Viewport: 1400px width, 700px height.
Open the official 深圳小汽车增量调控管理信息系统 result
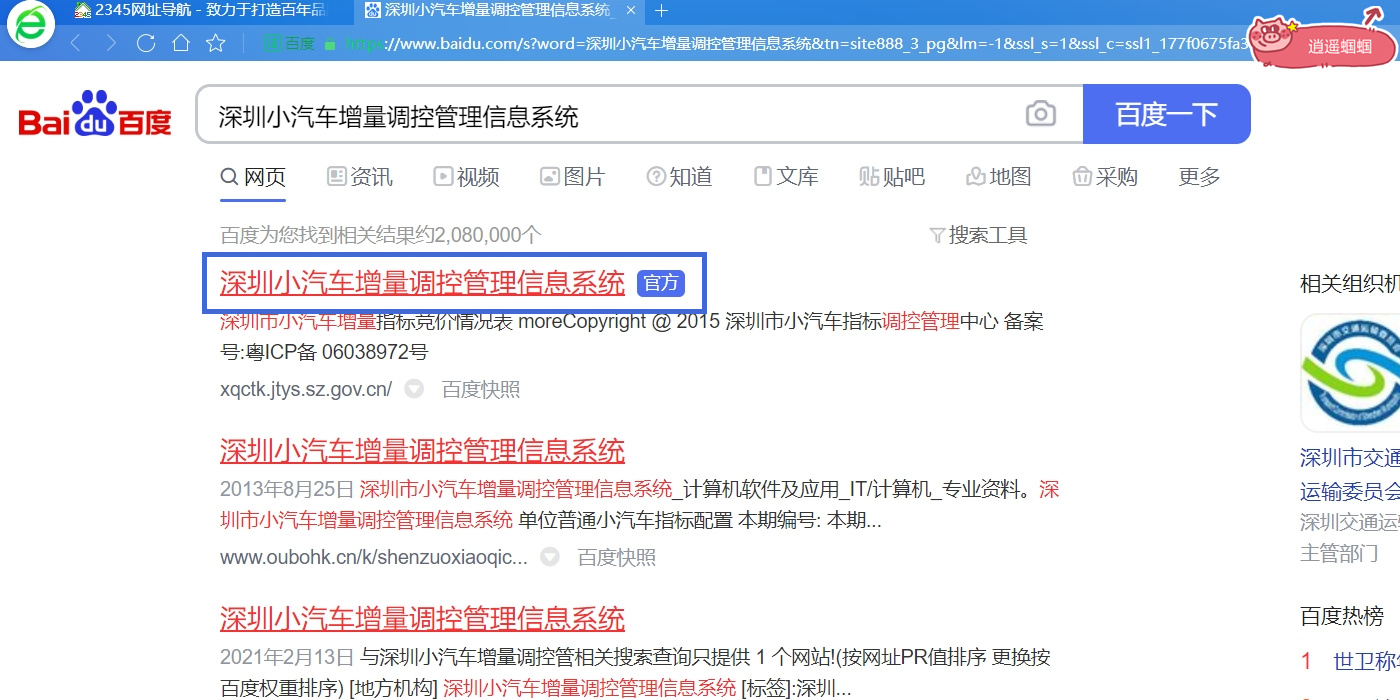pos(422,283)
